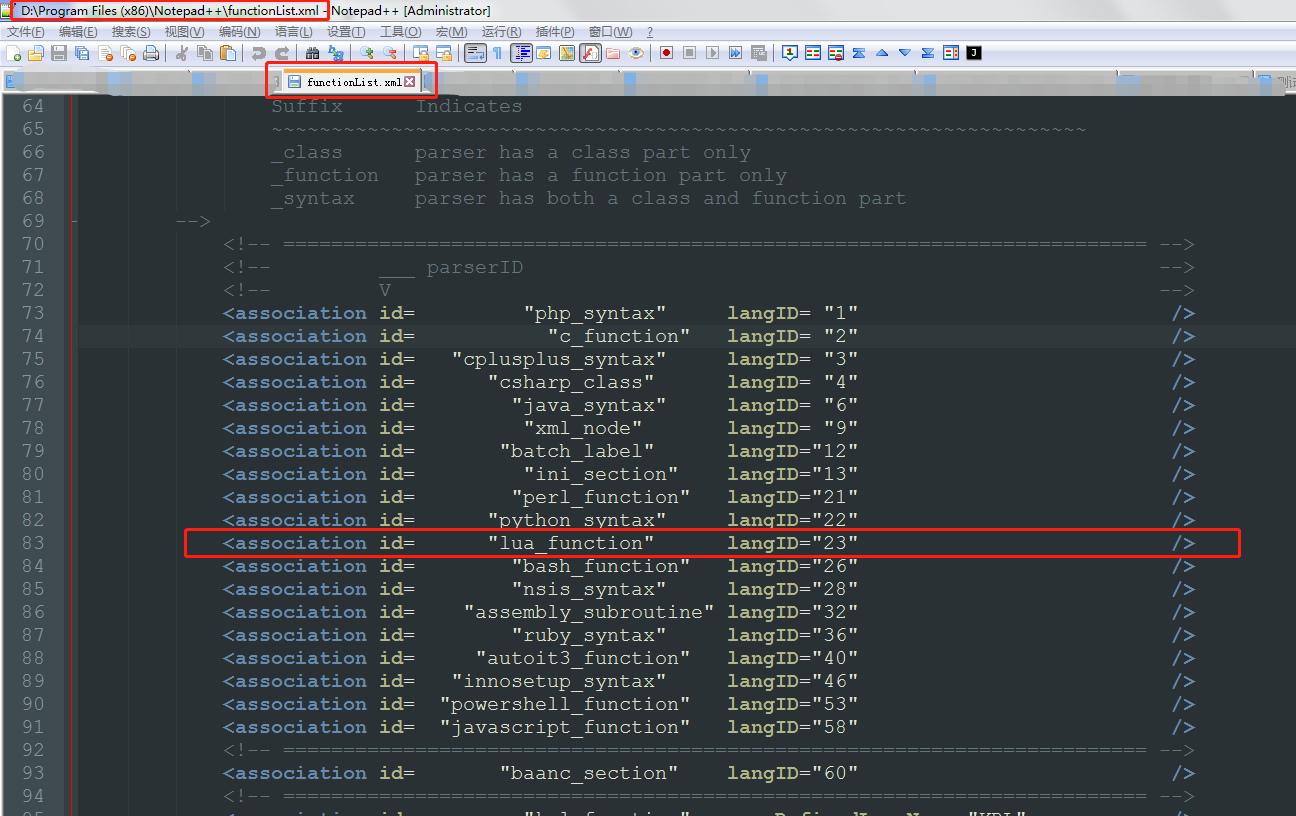Click the JSON Viewer plugin J icon

click(x=973, y=52)
